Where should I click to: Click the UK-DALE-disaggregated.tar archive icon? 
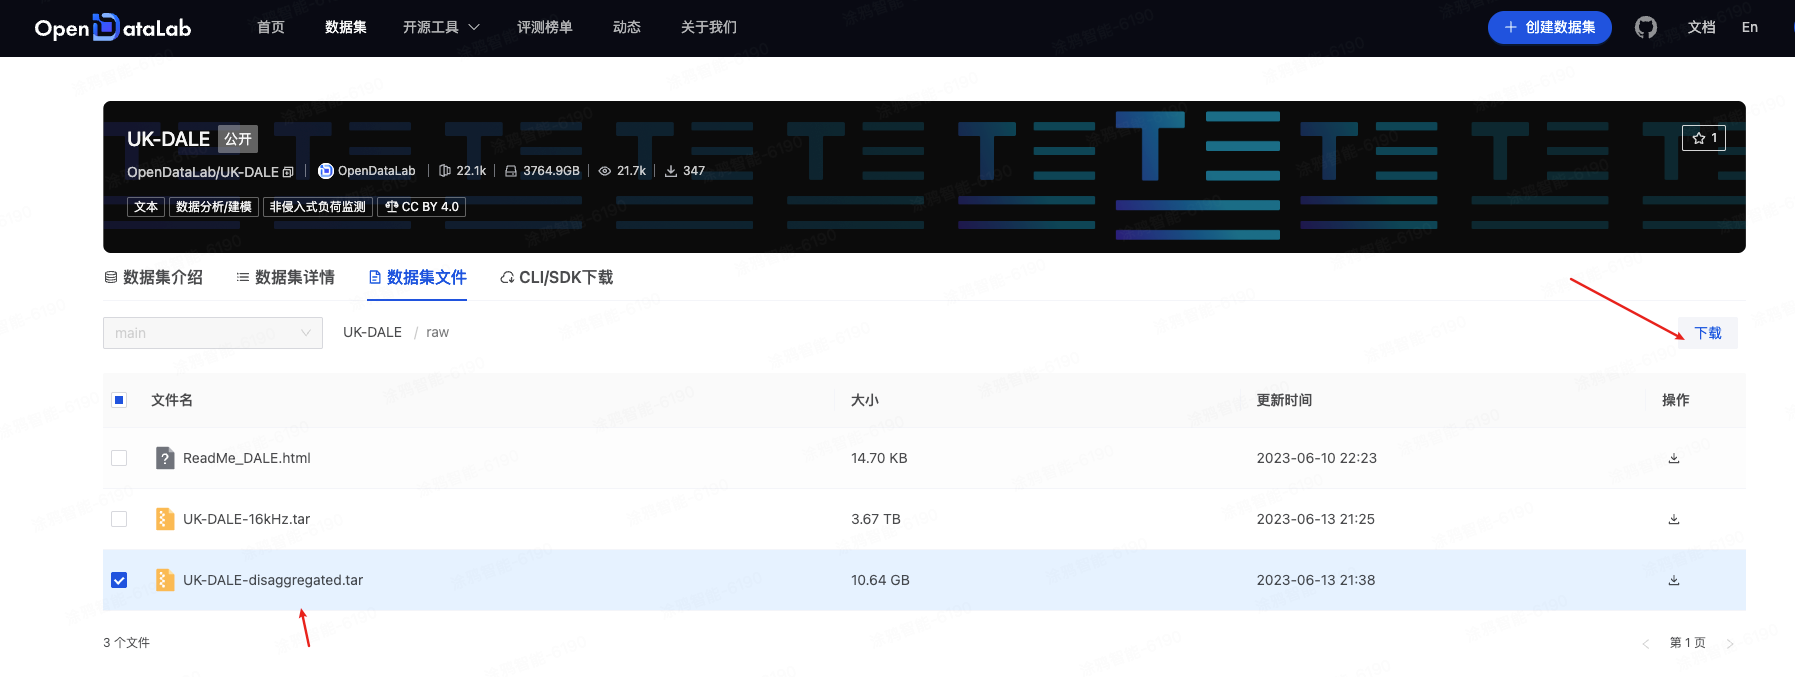click(165, 580)
